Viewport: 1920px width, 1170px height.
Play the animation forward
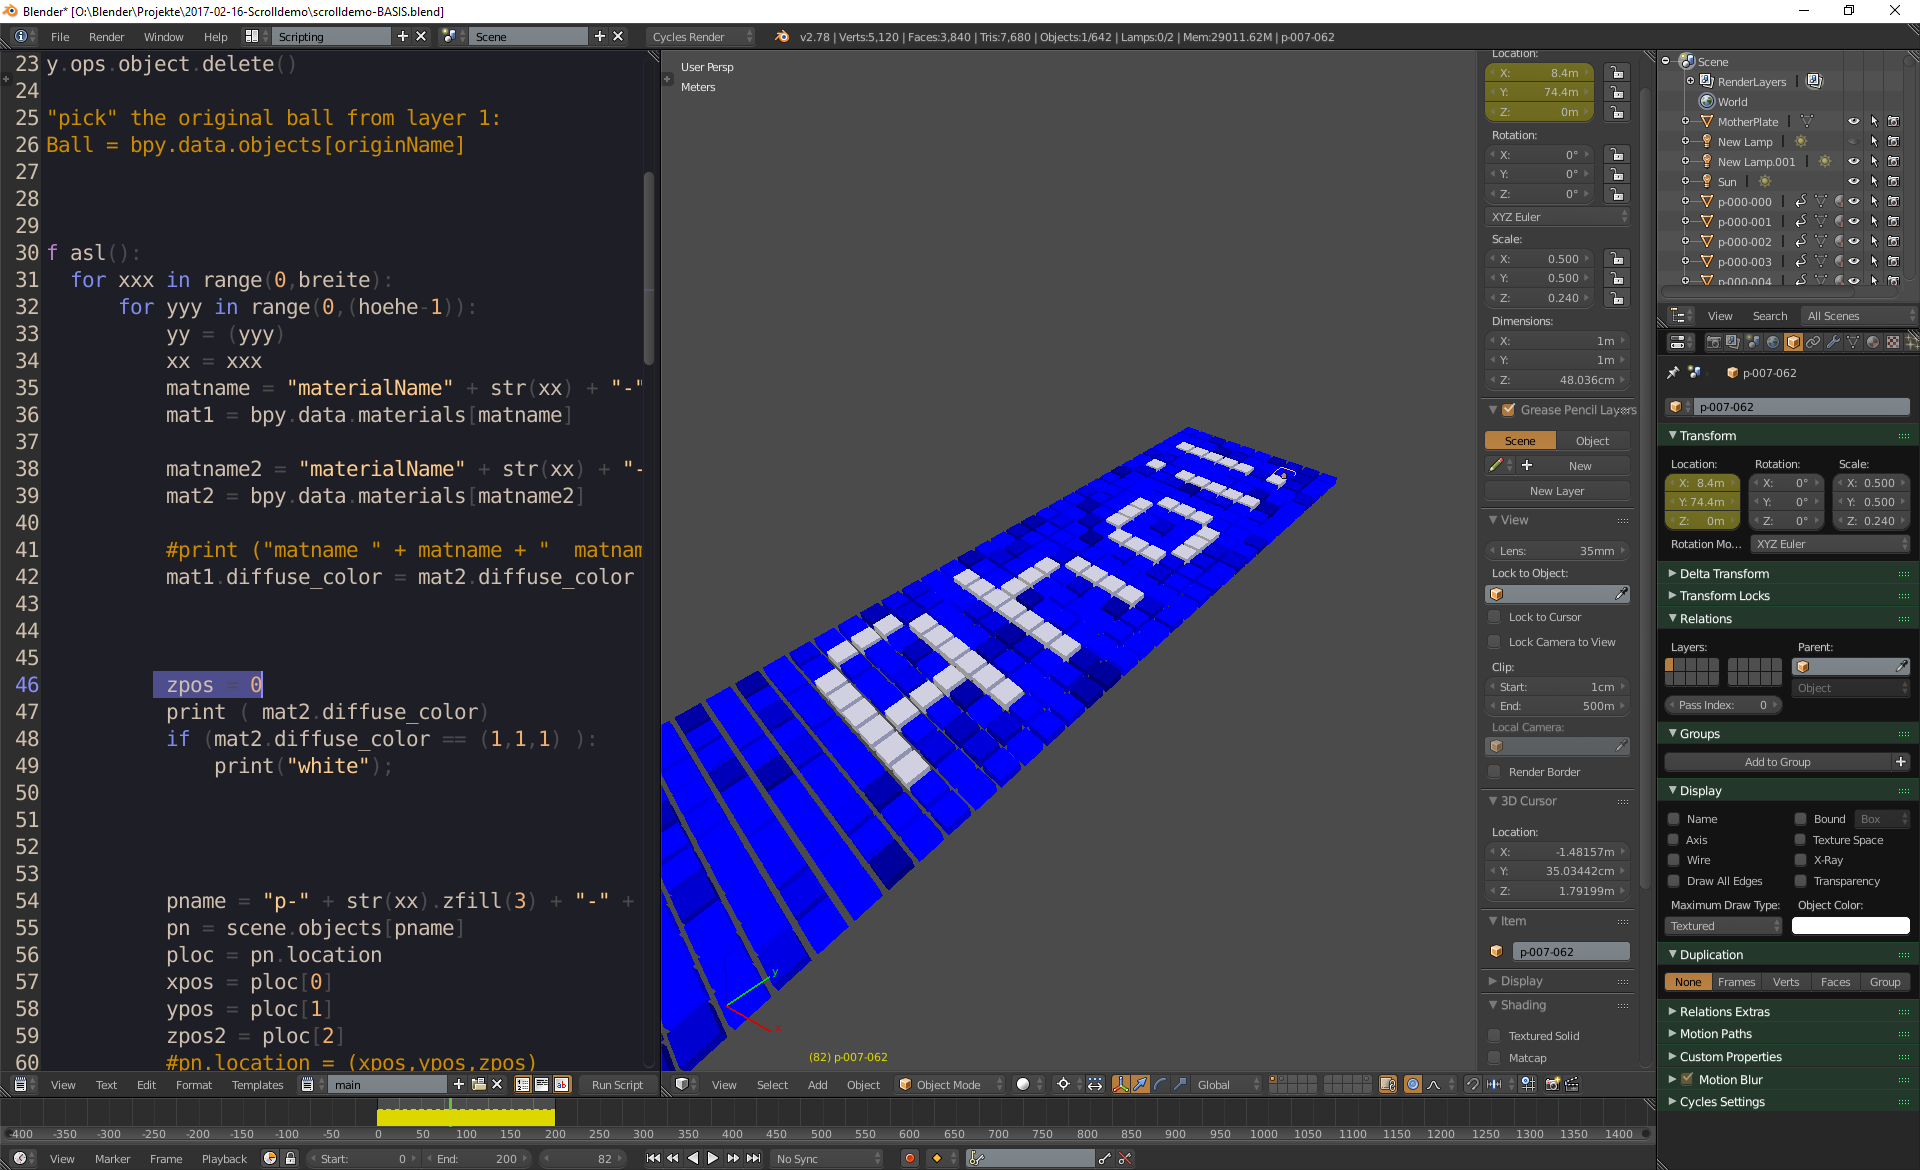713,1158
